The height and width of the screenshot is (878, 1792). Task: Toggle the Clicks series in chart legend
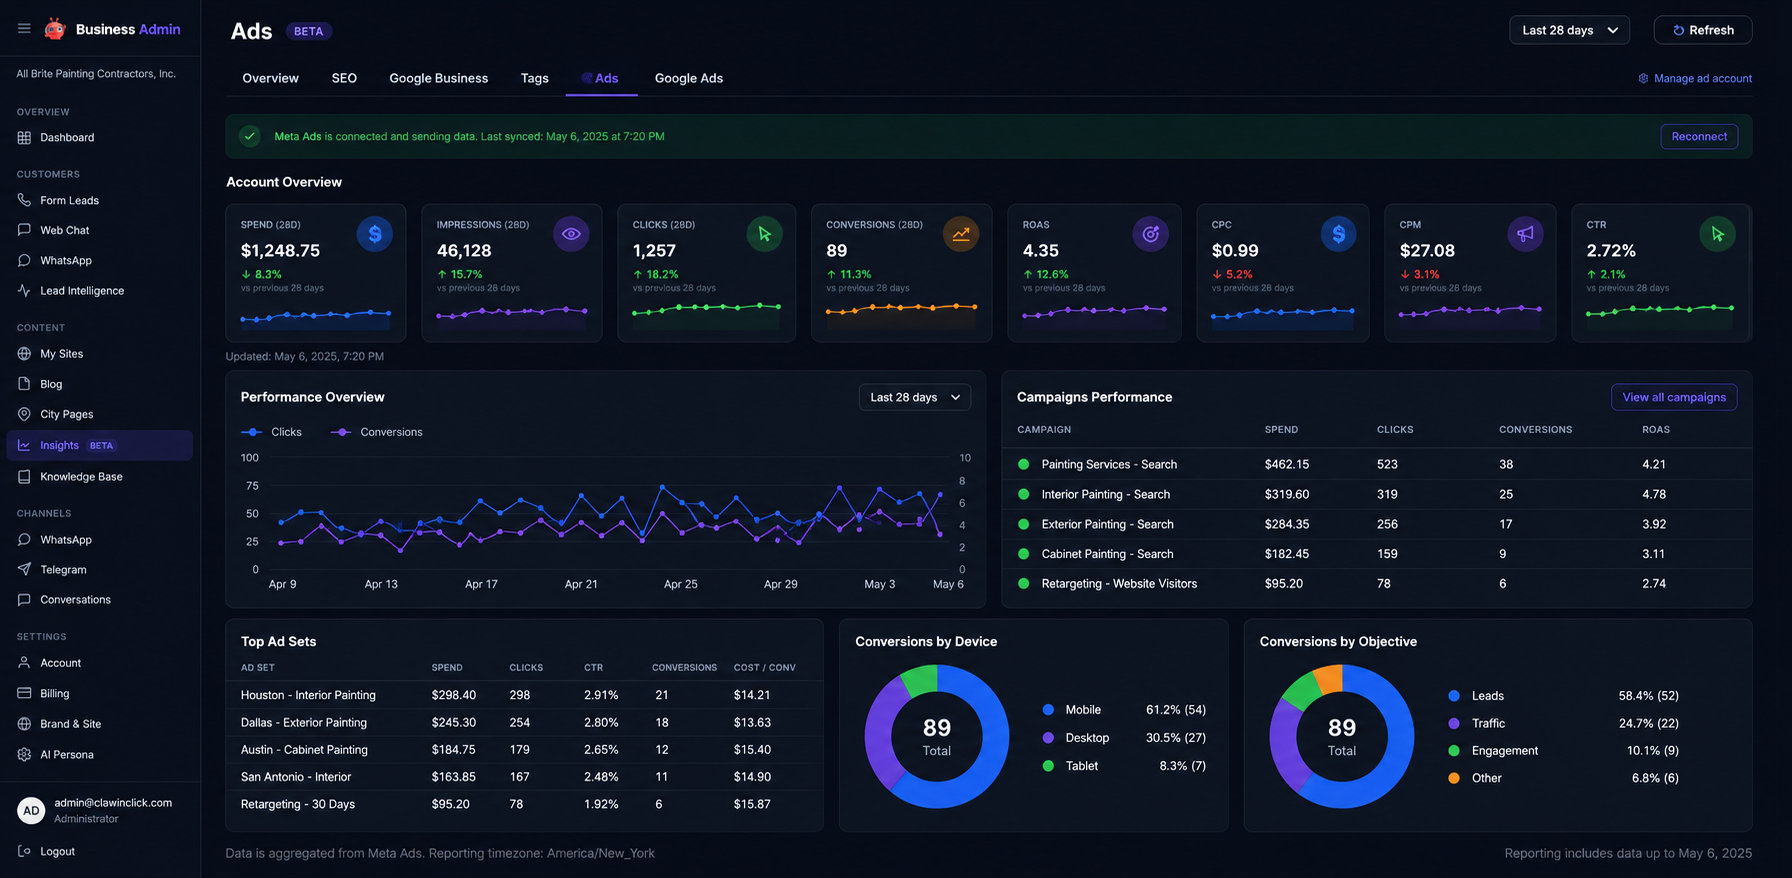(272, 432)
